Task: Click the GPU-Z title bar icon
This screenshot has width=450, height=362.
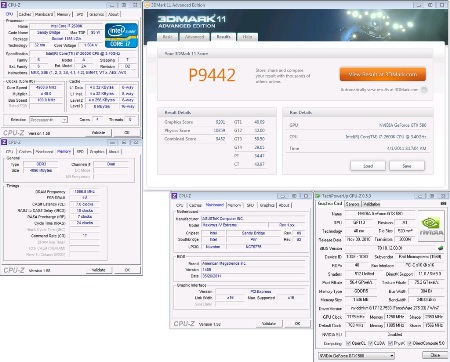Action: (318, 196)
